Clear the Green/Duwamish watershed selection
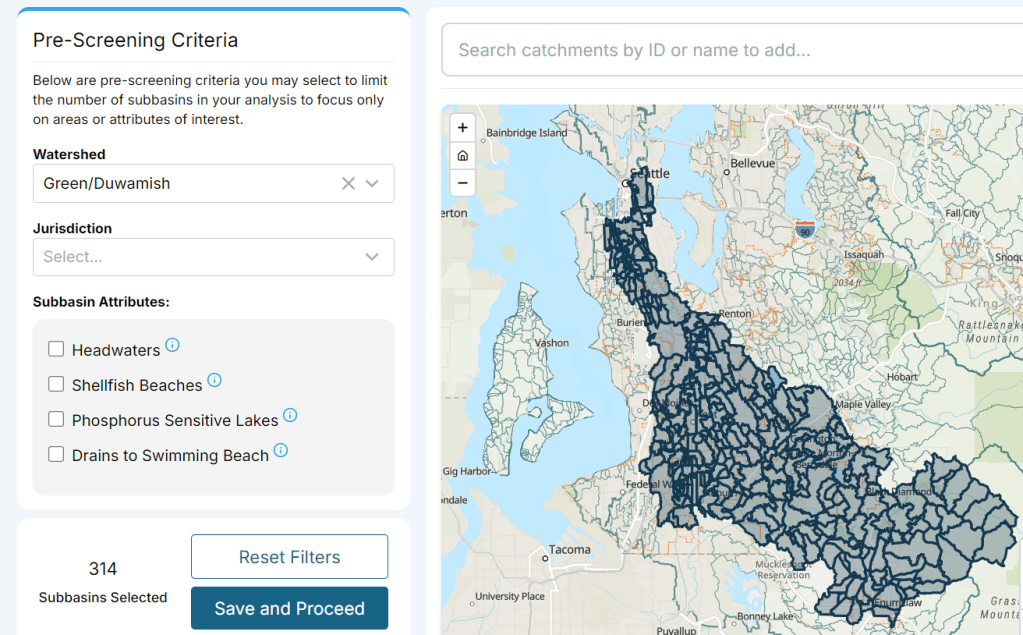This screenshot has height=635, width=1023. [x=348, y=184]
